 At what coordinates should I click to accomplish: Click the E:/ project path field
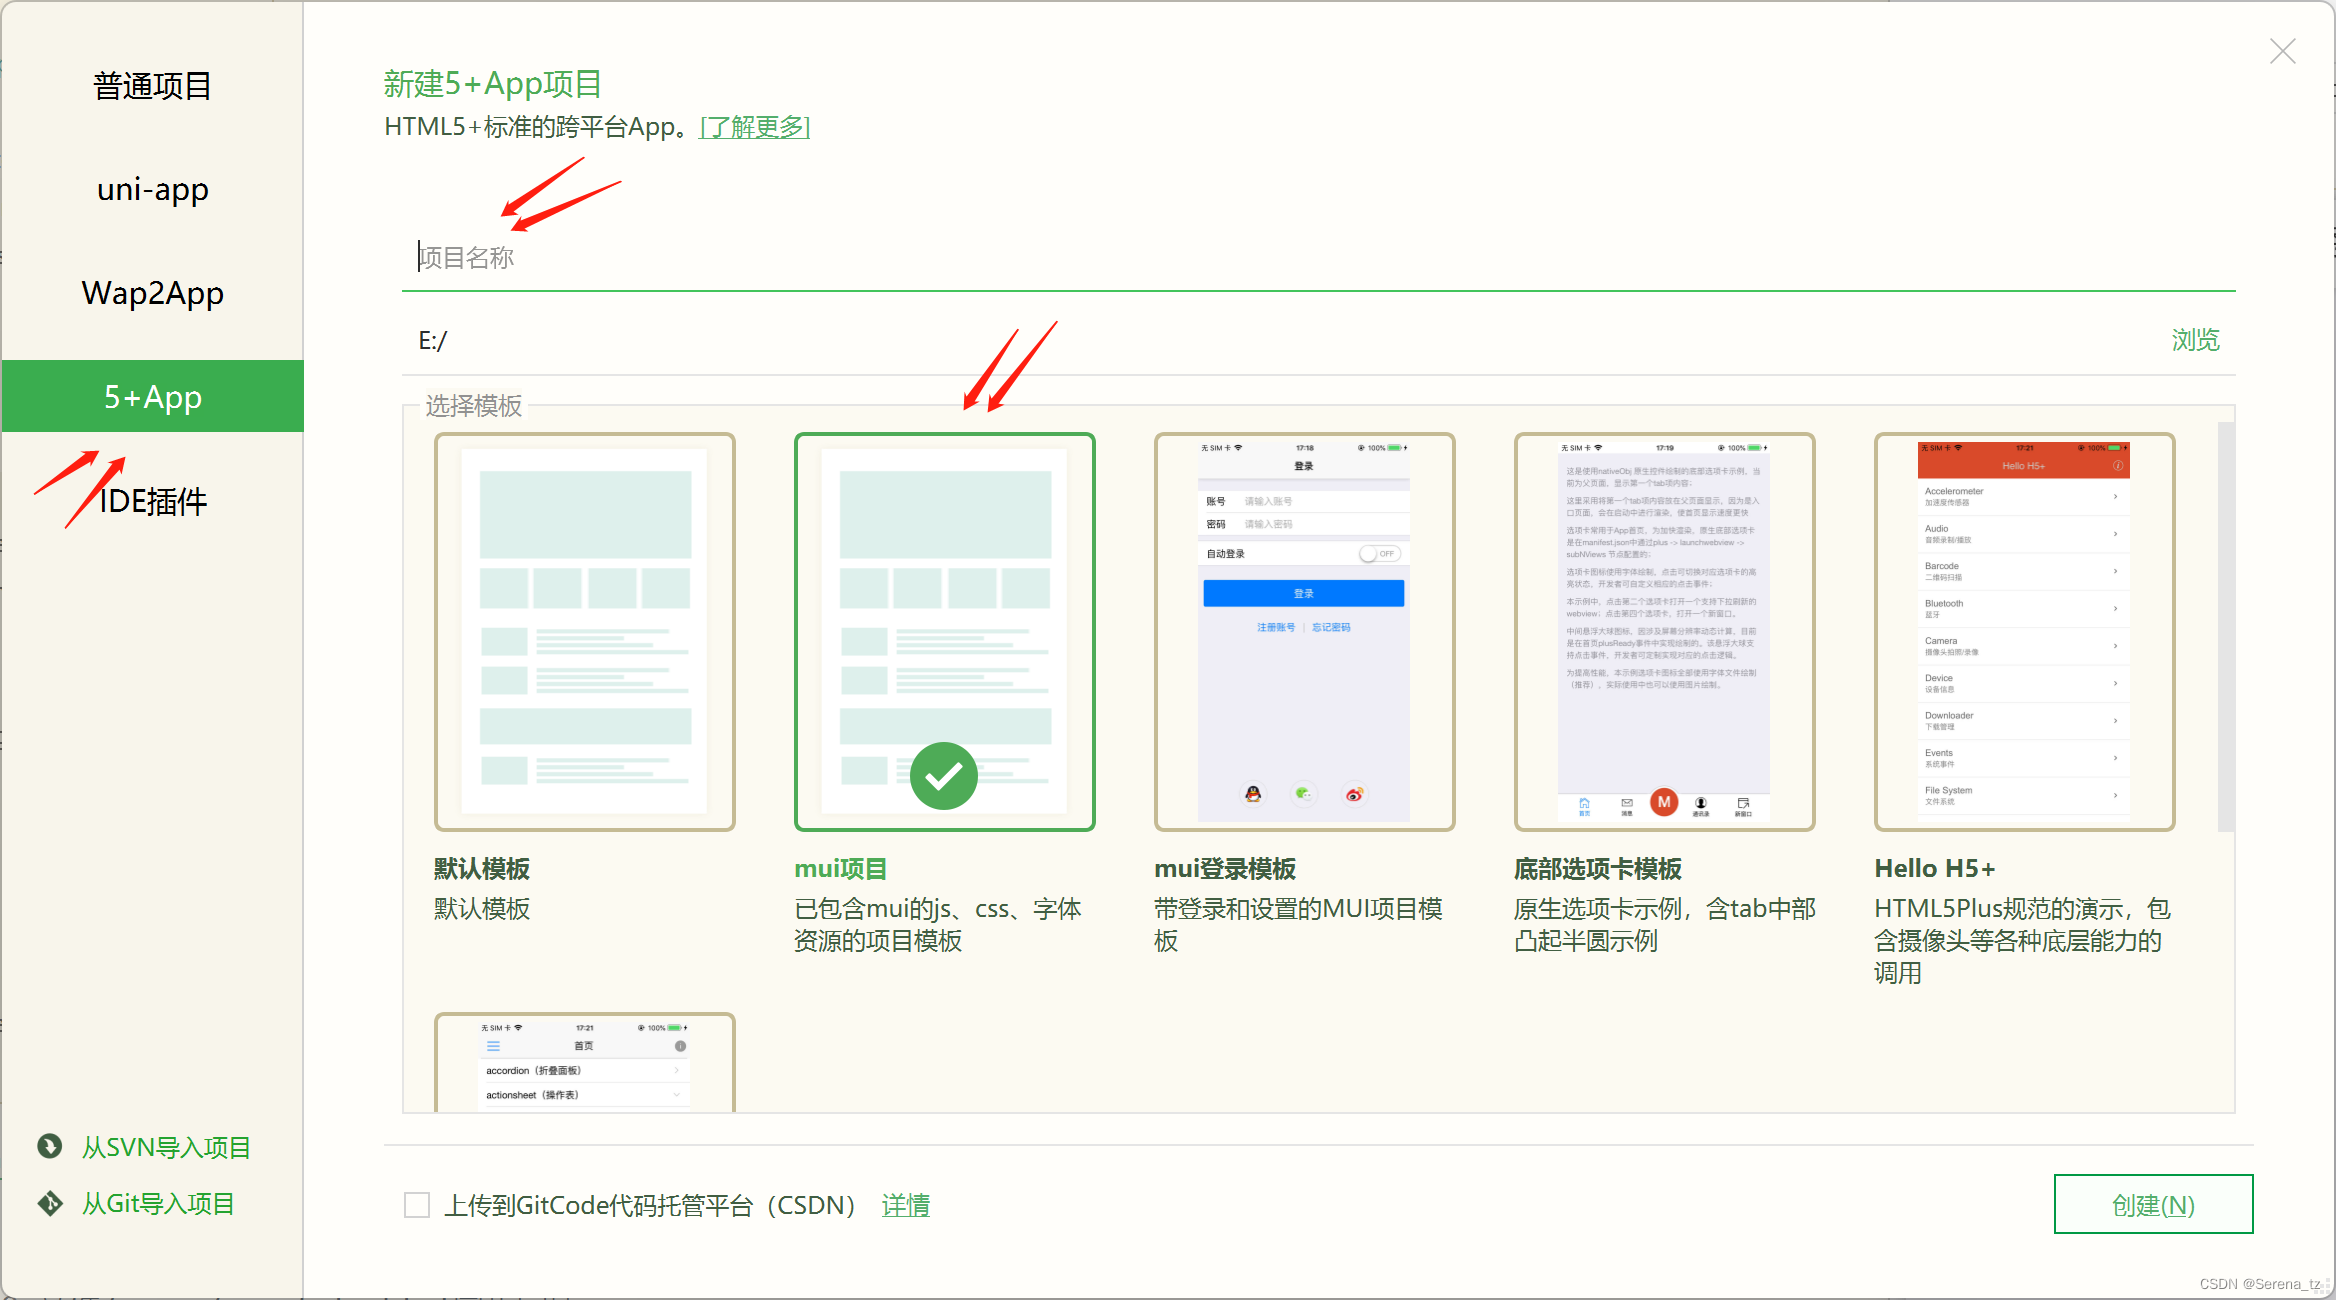tap(1280, 340)
